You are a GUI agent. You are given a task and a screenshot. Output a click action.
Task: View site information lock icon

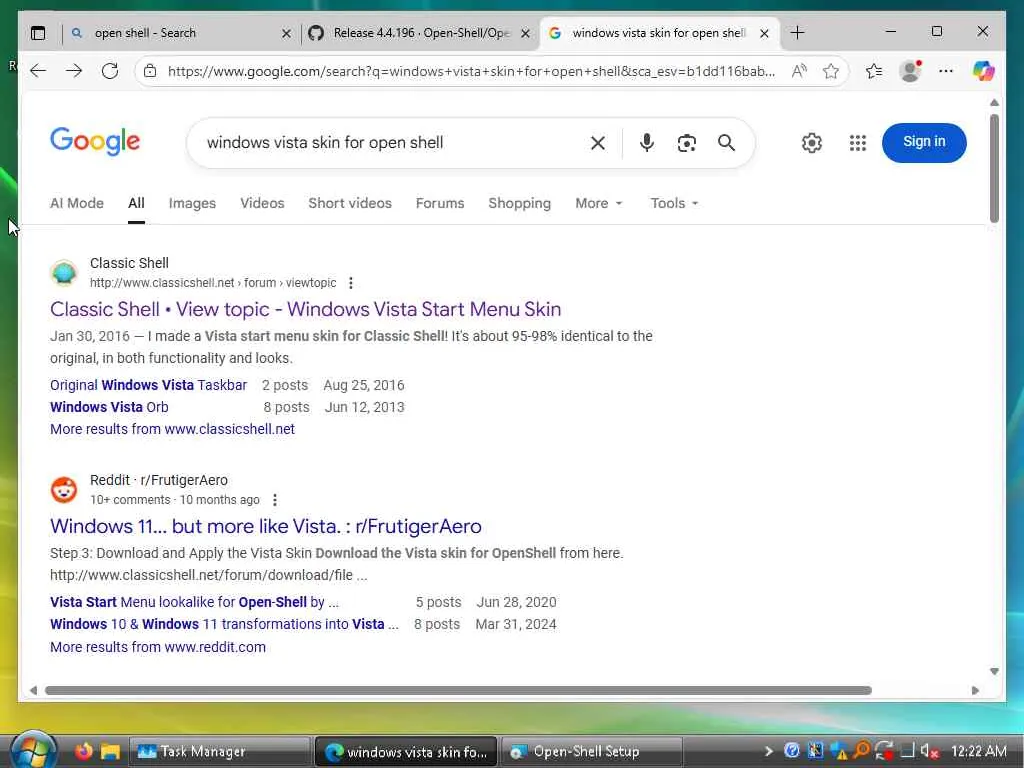150,71
